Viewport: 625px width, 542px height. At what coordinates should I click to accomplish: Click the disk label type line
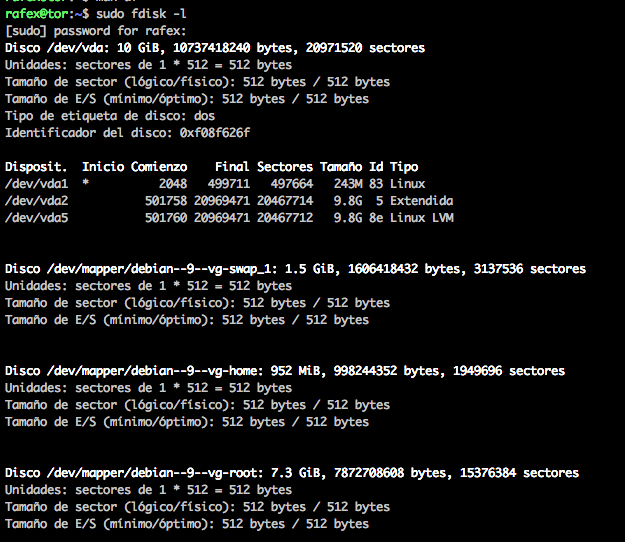pyautogui.click(x=110, y=116)
